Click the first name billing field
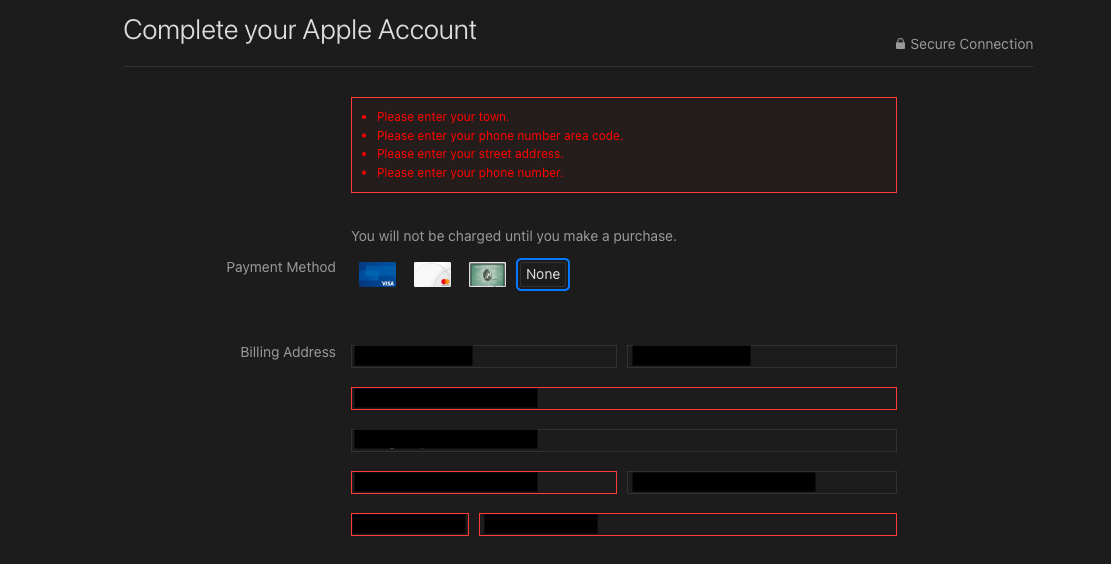 483,356
